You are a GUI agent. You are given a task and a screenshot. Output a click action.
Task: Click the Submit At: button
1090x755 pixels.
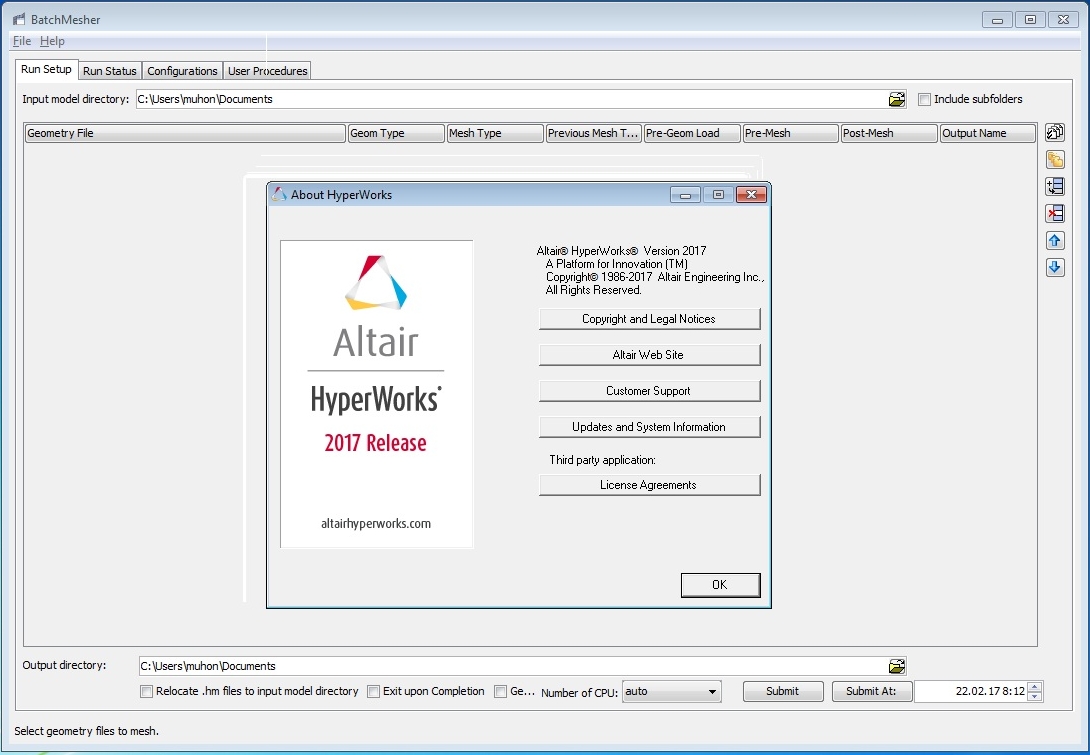pyautogui.click(x=872, y=692)
